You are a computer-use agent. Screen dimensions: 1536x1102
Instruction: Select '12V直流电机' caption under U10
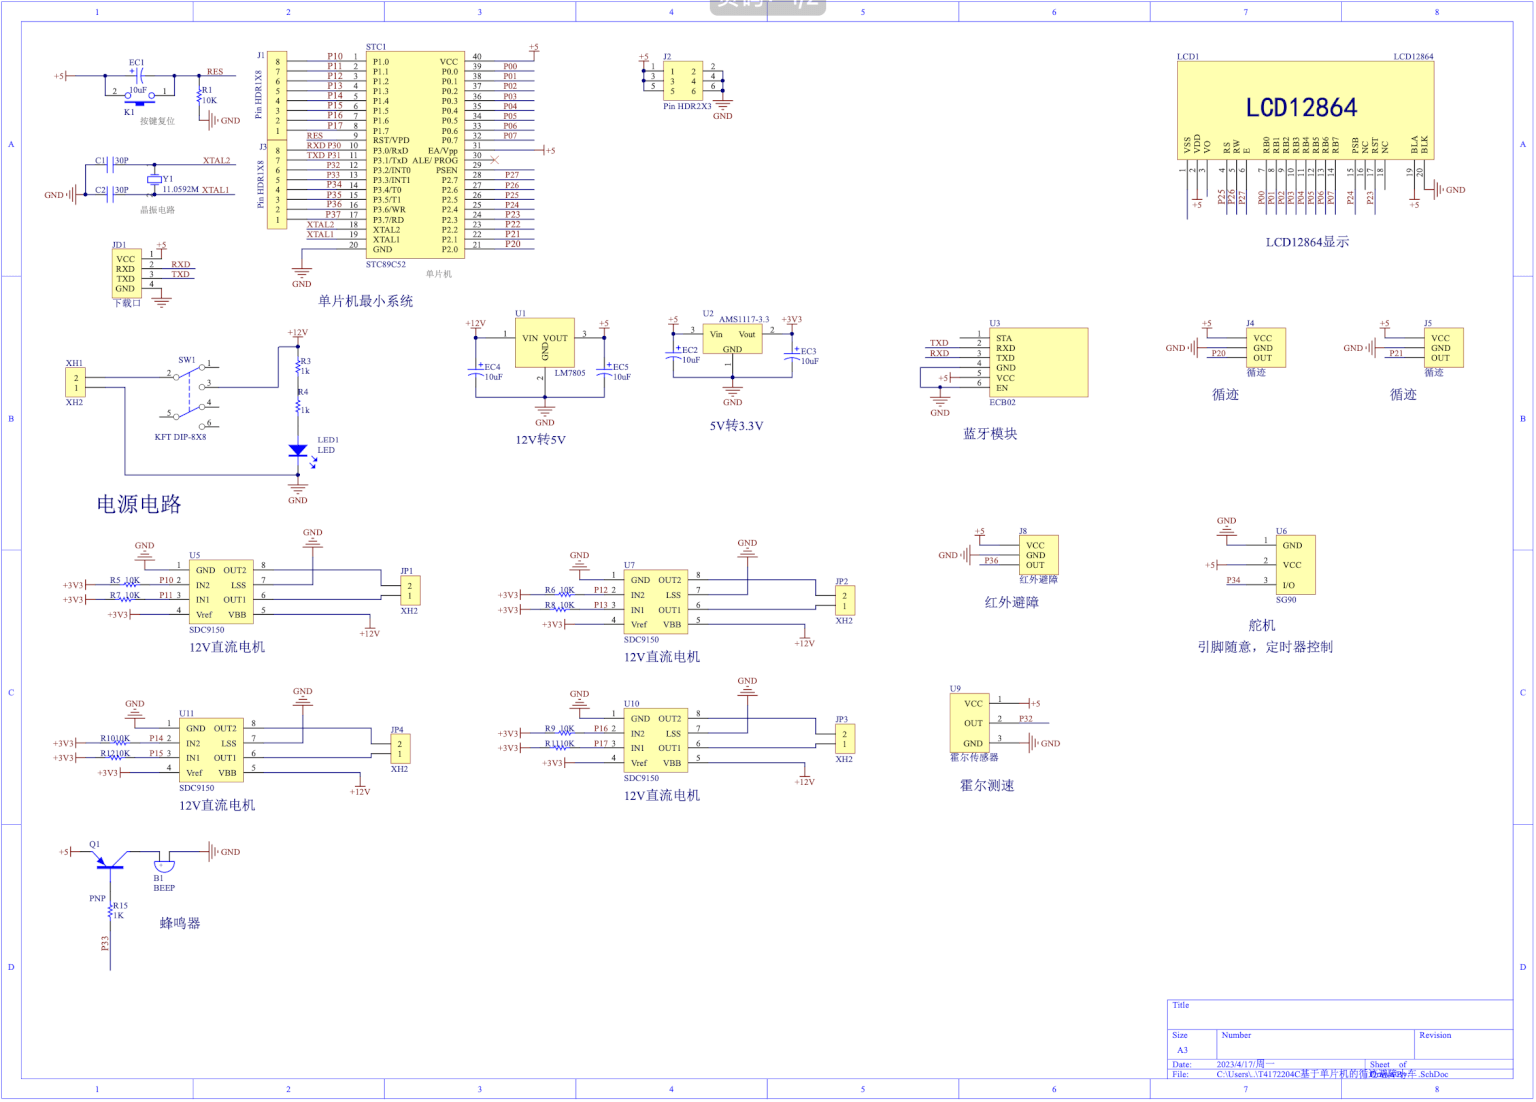(x=662, y=796)
